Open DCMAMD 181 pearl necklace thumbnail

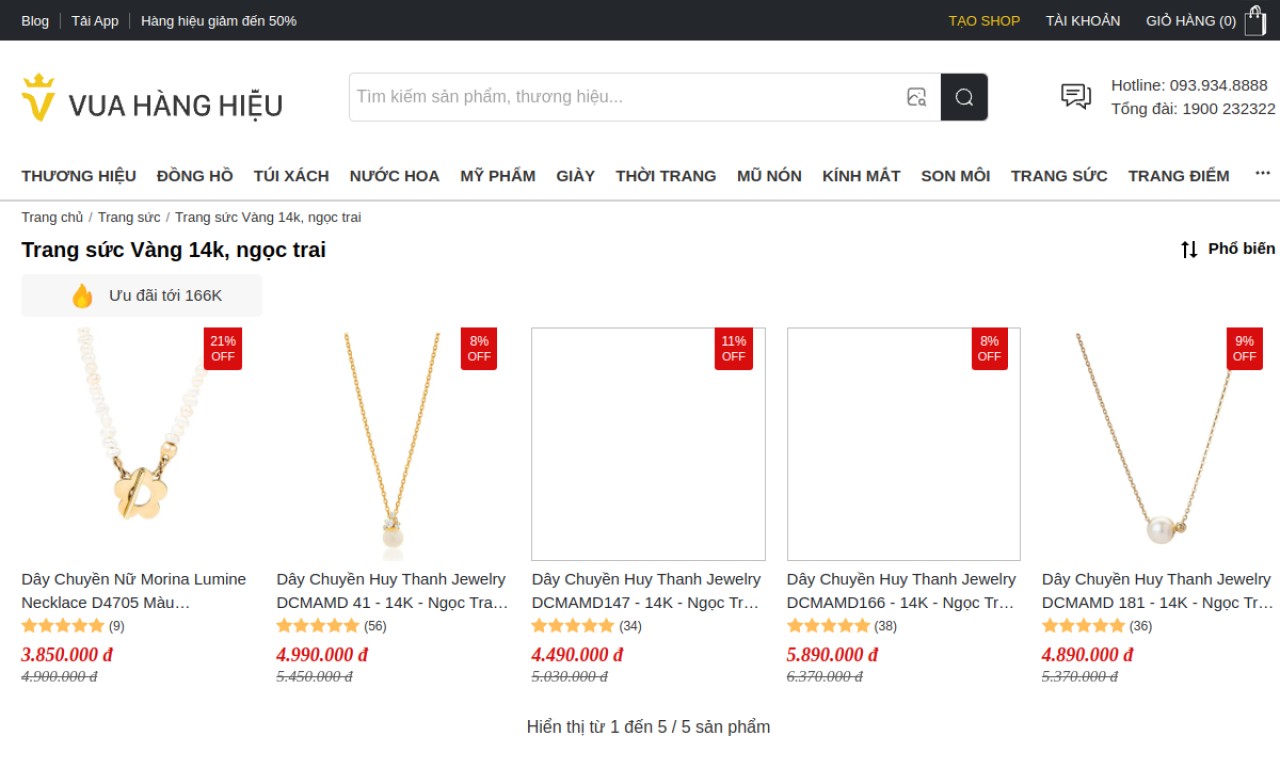point(1159,444)
